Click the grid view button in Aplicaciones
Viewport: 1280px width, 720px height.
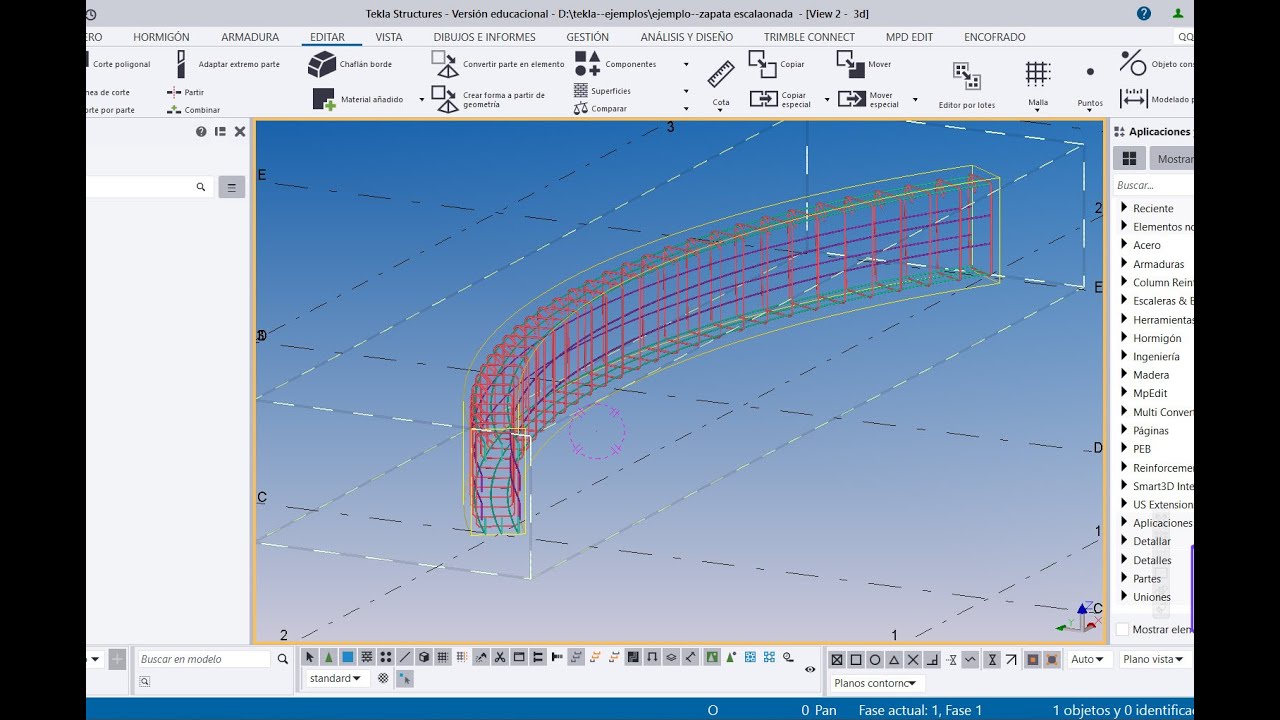pyautogui.click(x=1129, y=159)
